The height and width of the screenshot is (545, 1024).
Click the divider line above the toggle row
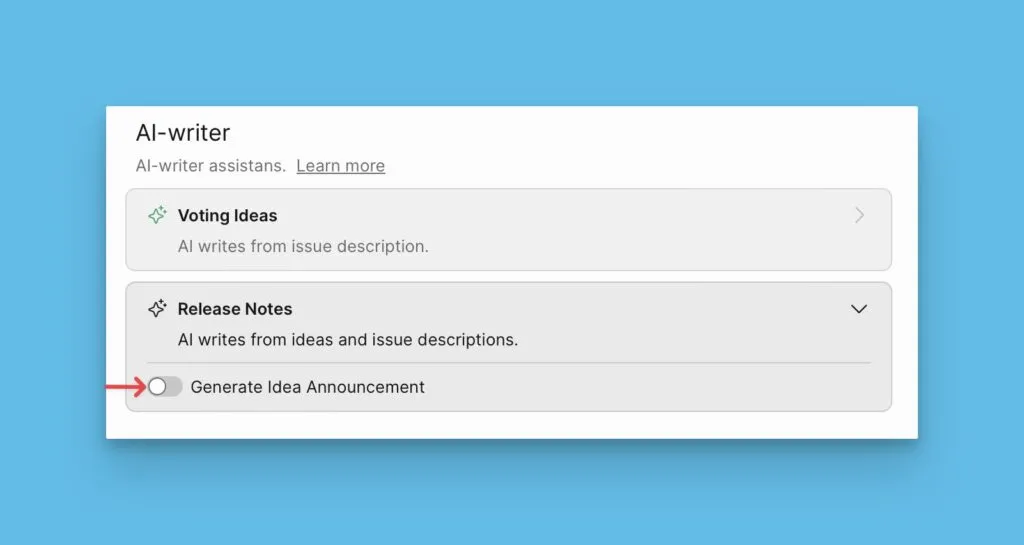coord(508,362)
